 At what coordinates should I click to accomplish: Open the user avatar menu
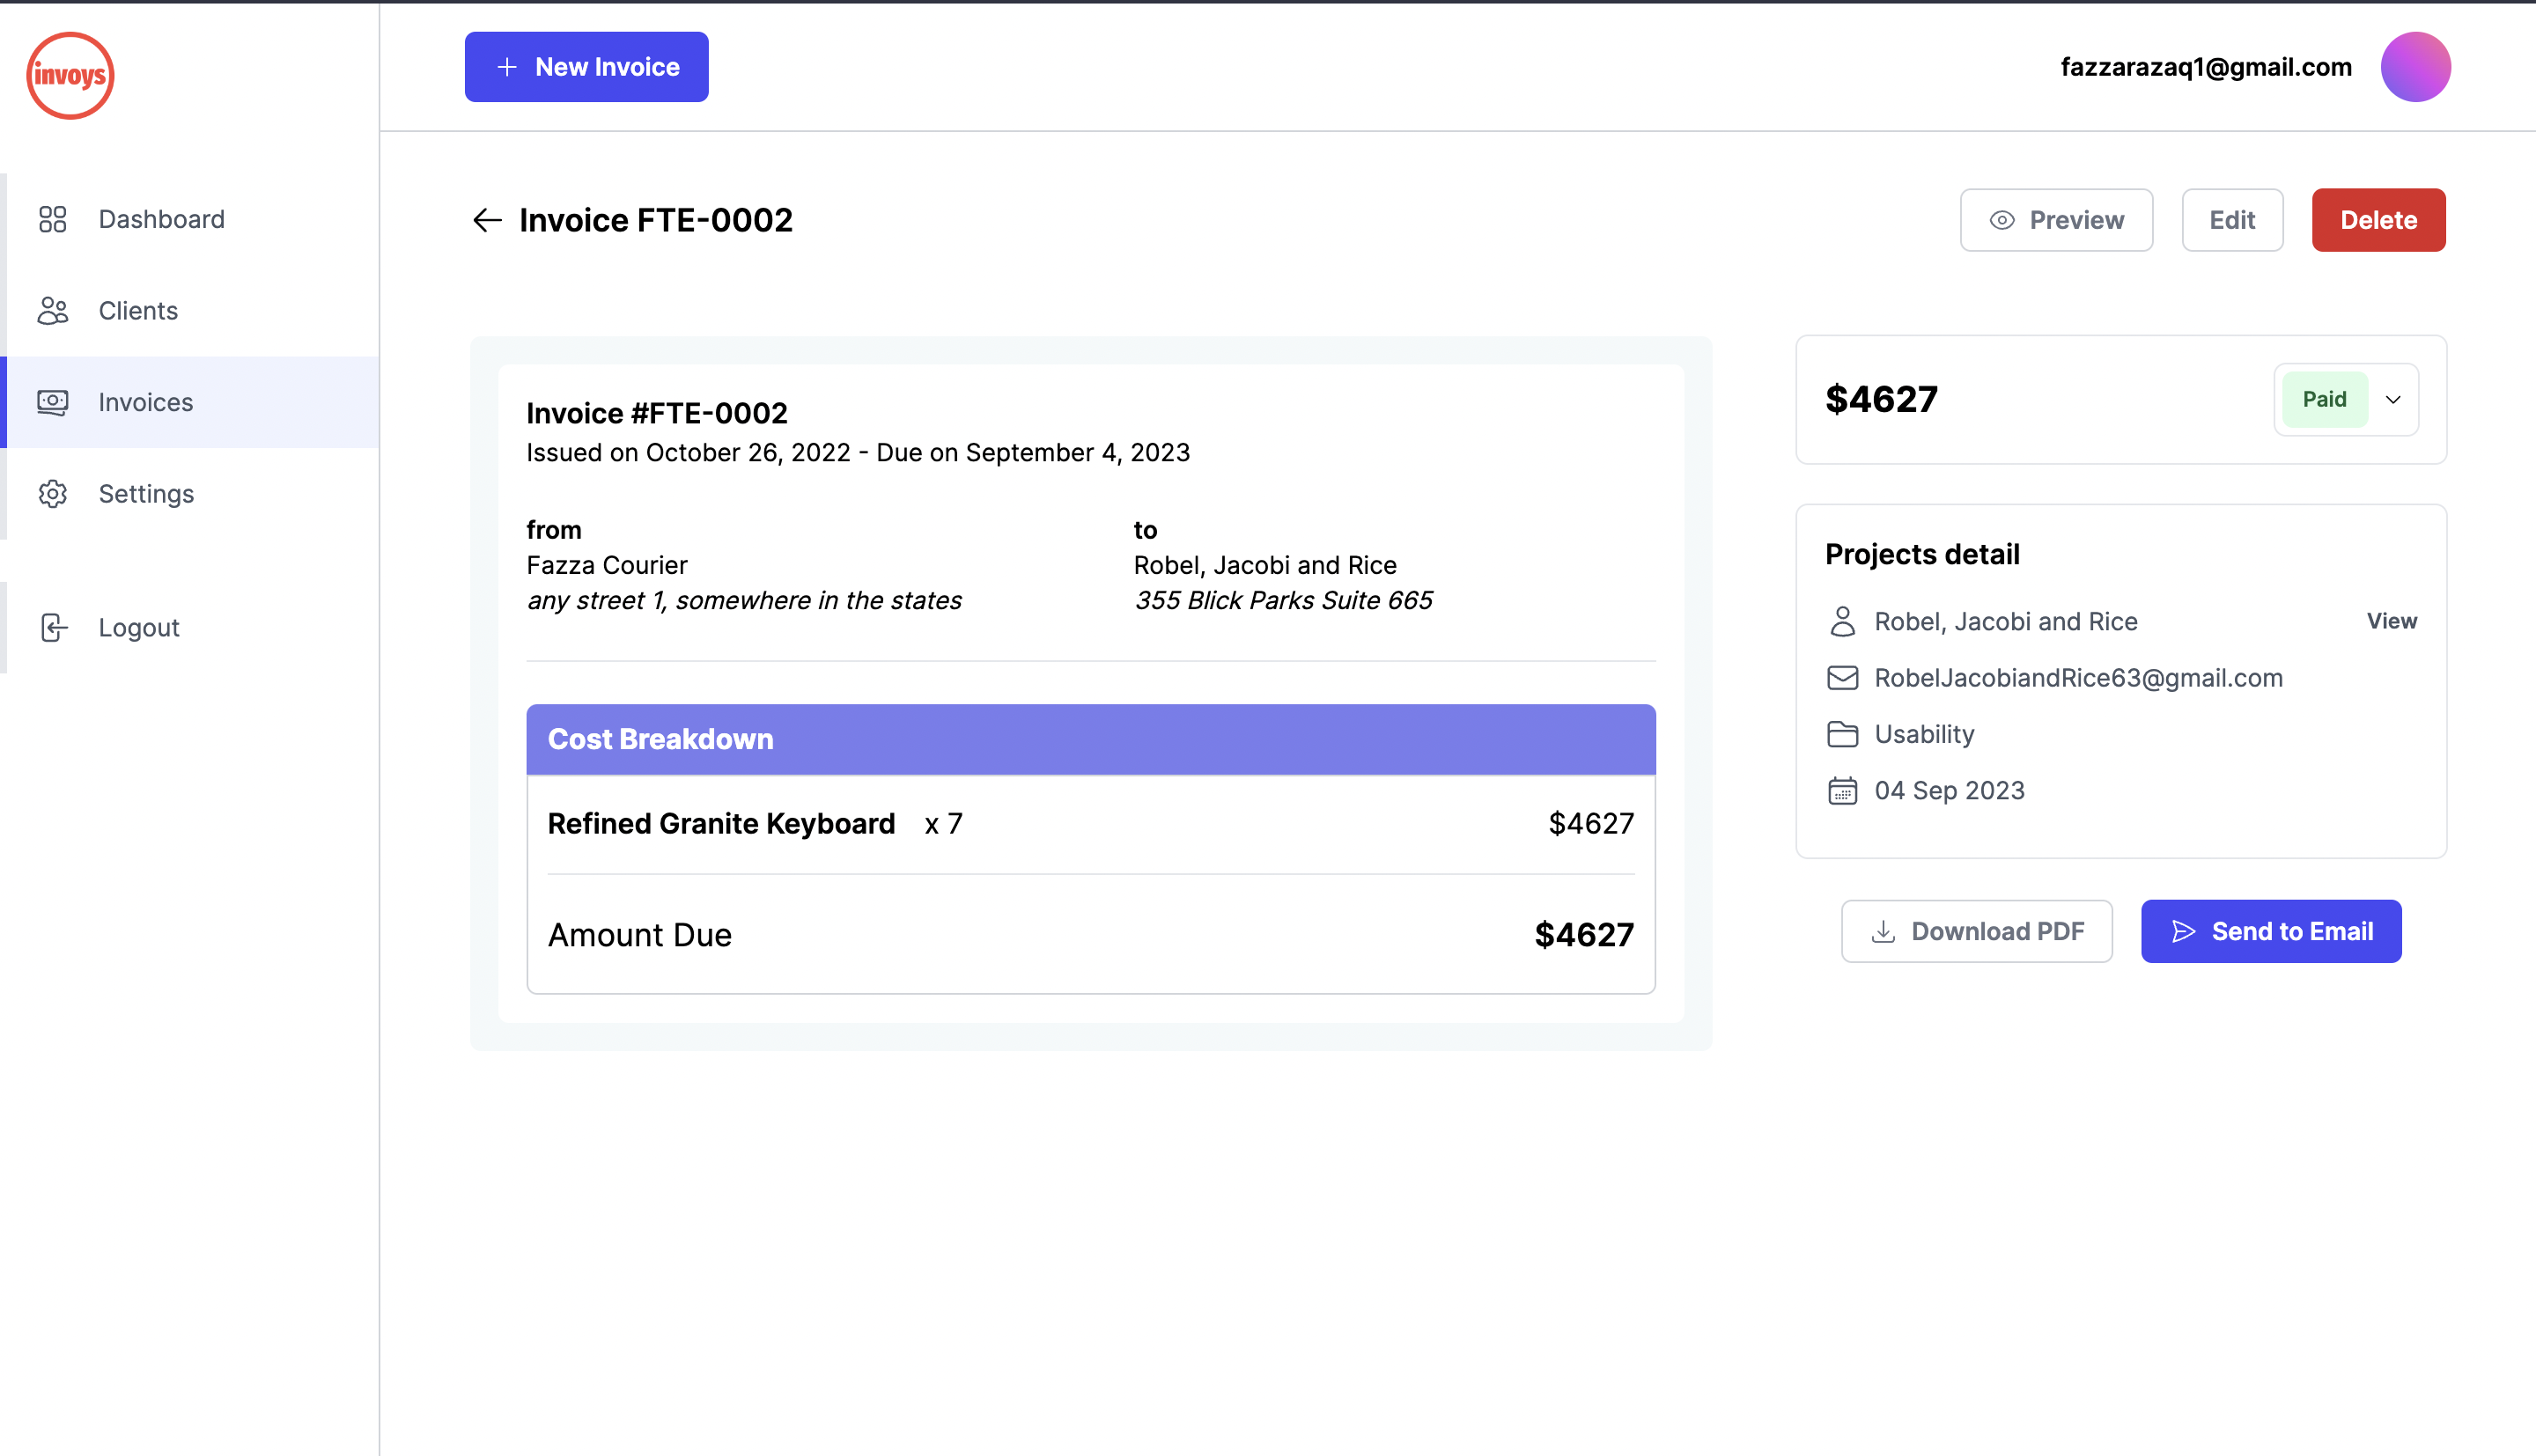(2415, 67)
